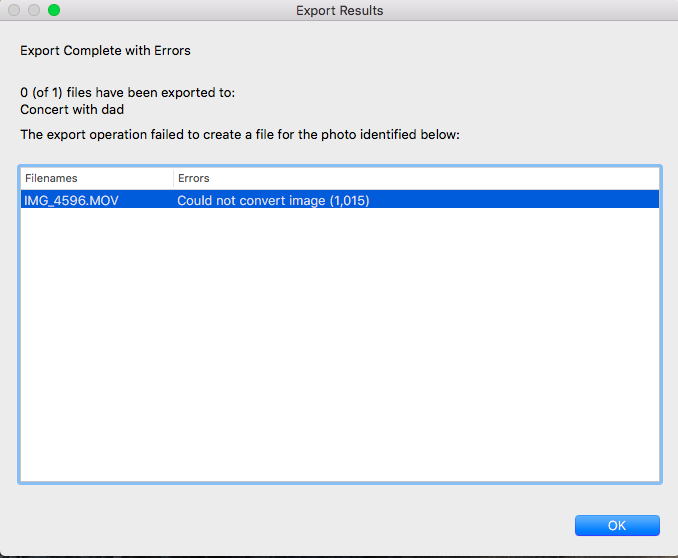Click the 'Concert with dad' destination name
678x558 pixels.
pos(72,109)
